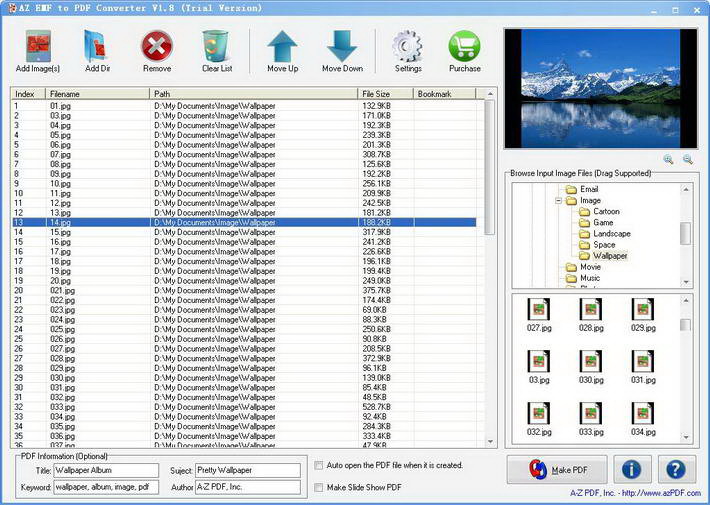Select the 032.jpg file thumbnail
This screenshot has height=505, width=710.
(539, 419)
